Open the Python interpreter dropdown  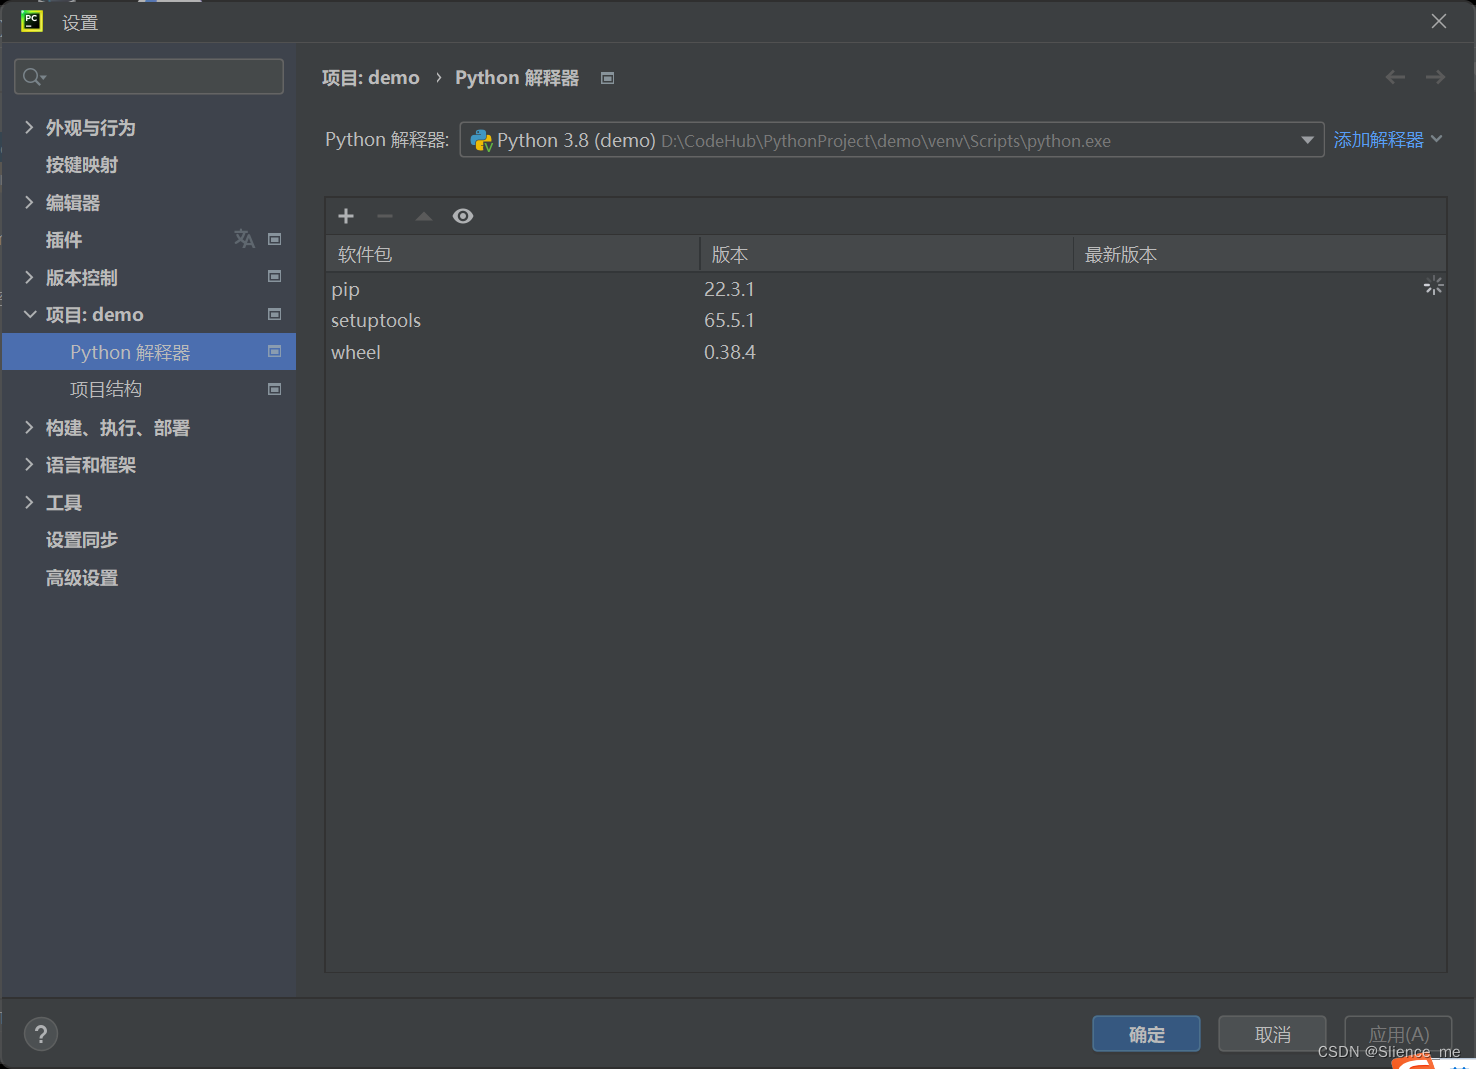click(x=1307, y=140)
